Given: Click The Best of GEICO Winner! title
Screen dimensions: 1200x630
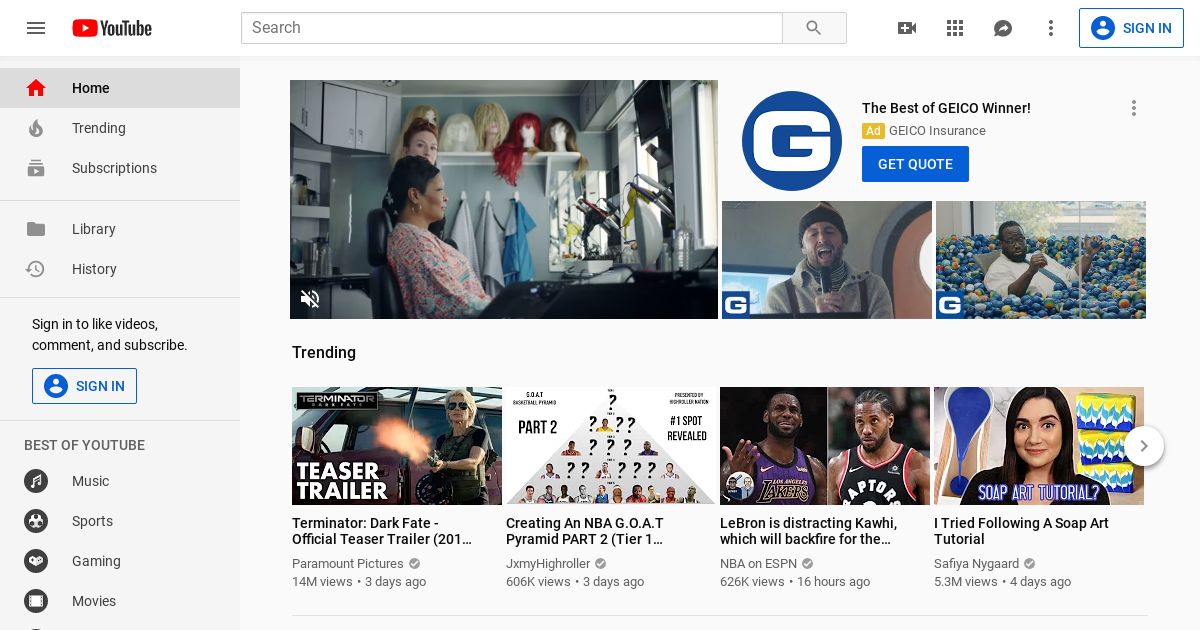Looking at the screenshot, I should (946, 108).
